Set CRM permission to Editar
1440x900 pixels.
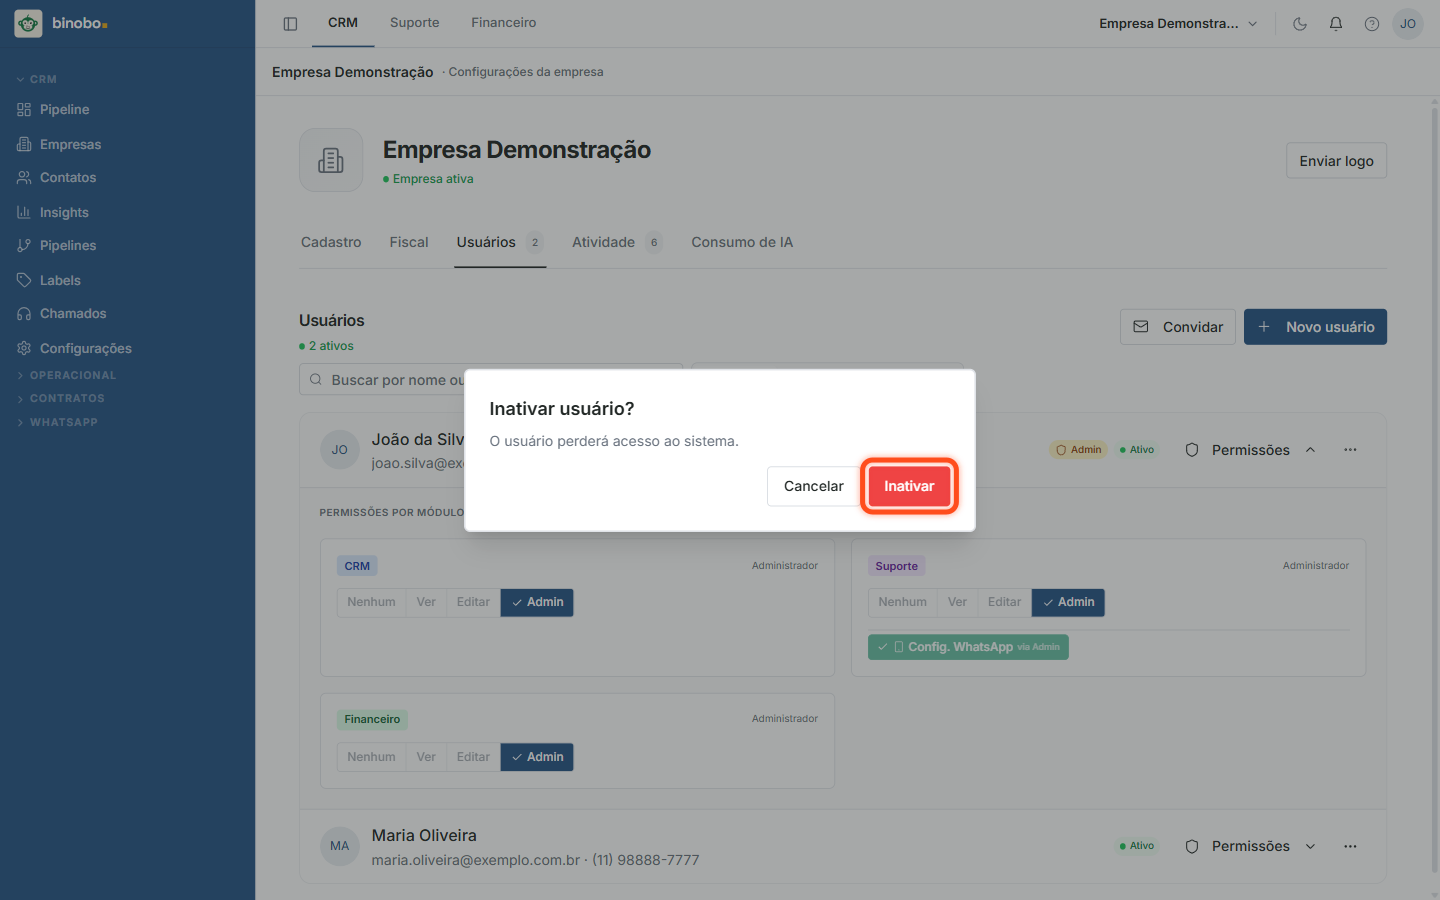pyautogui.click(x=473, y=602)
